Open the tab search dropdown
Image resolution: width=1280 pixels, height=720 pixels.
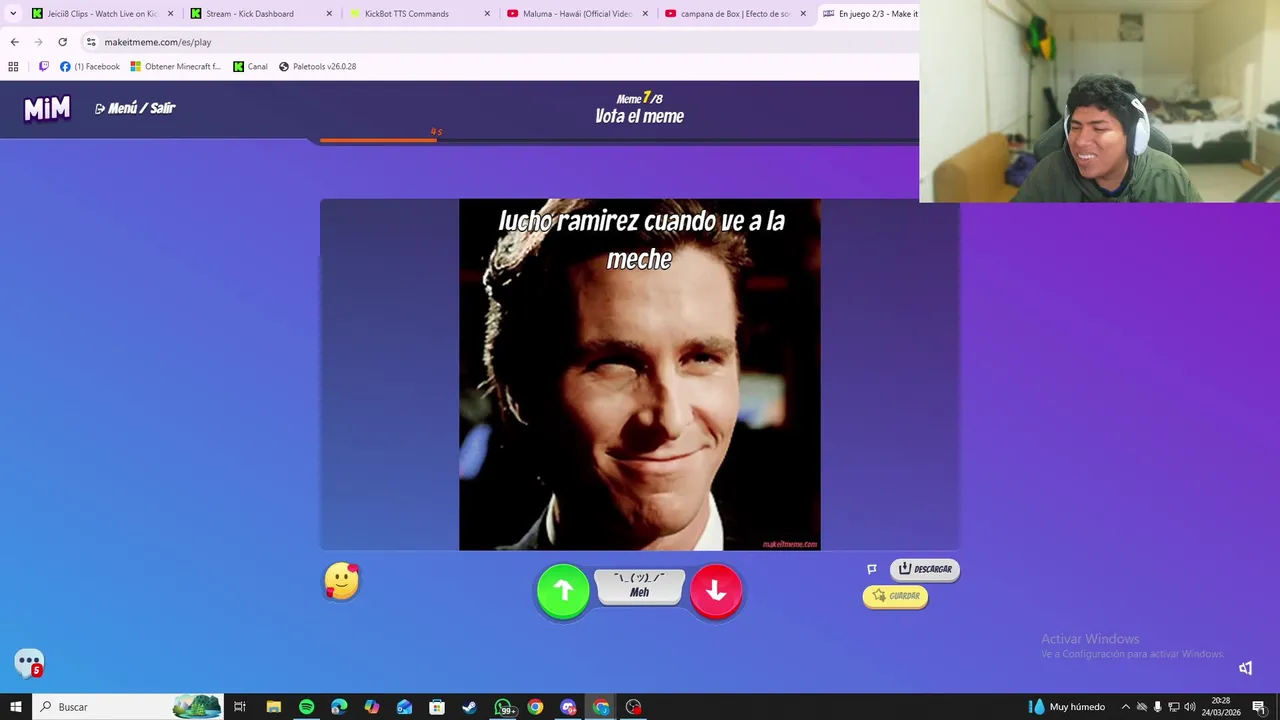tap(13, 14)
